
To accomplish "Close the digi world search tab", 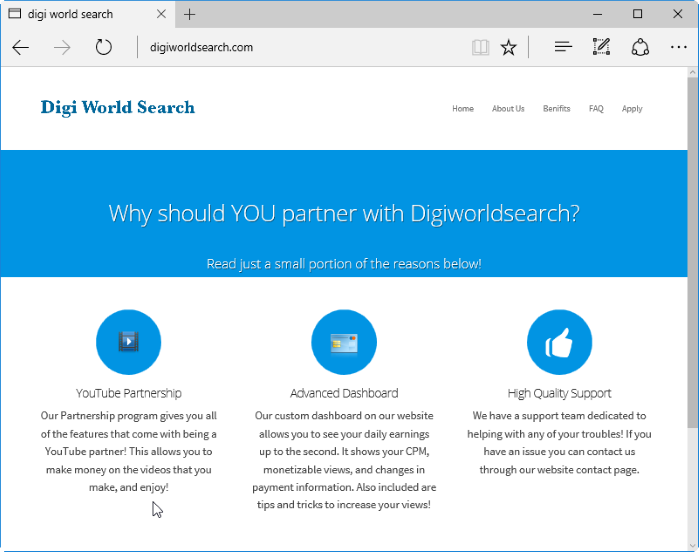I will [x=161, y=14].
